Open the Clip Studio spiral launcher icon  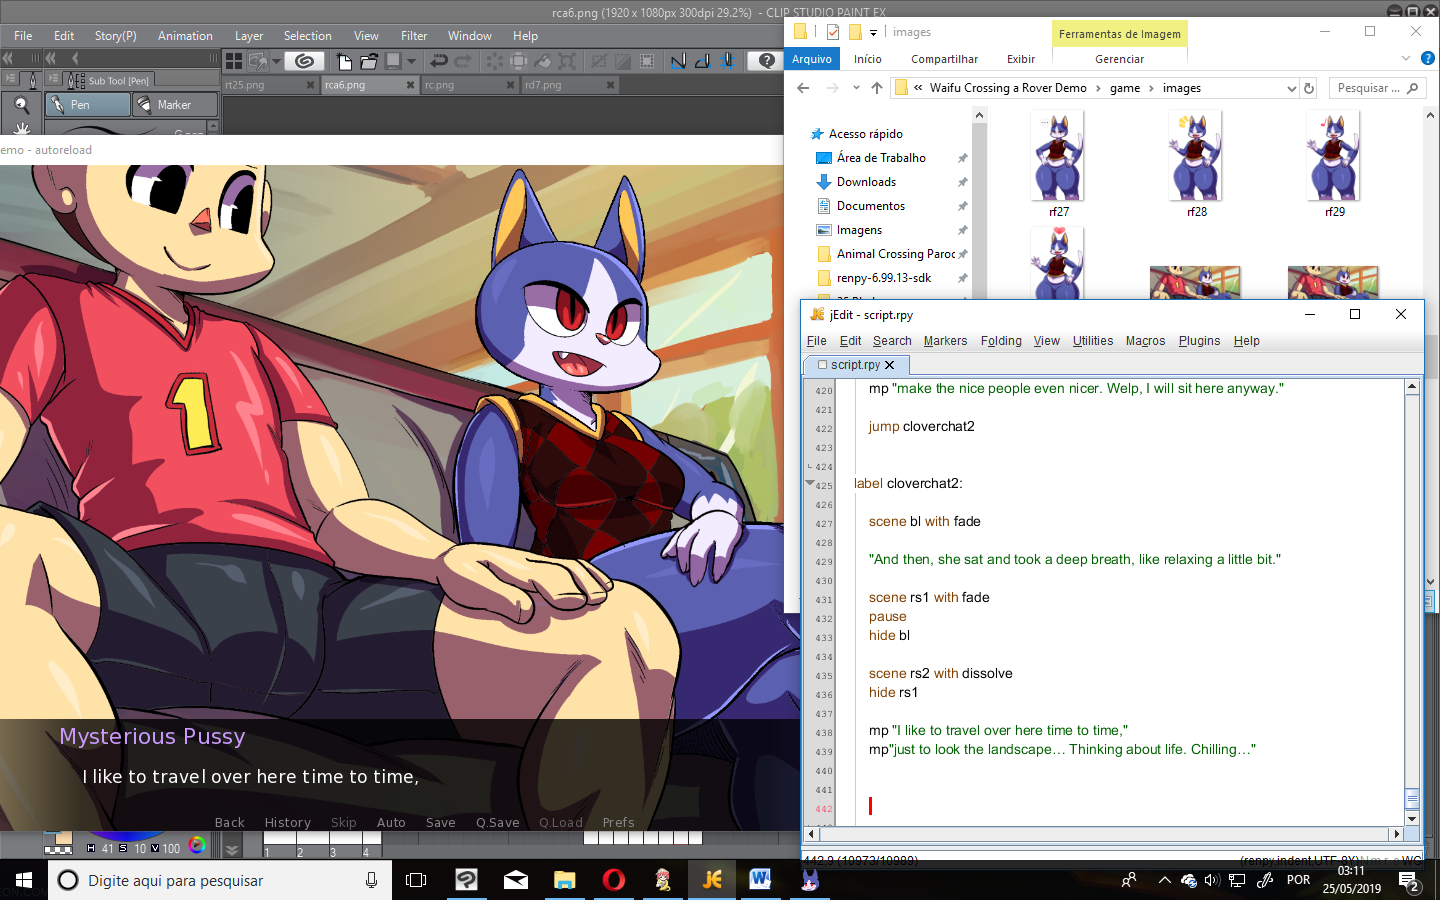click(305, 61)
